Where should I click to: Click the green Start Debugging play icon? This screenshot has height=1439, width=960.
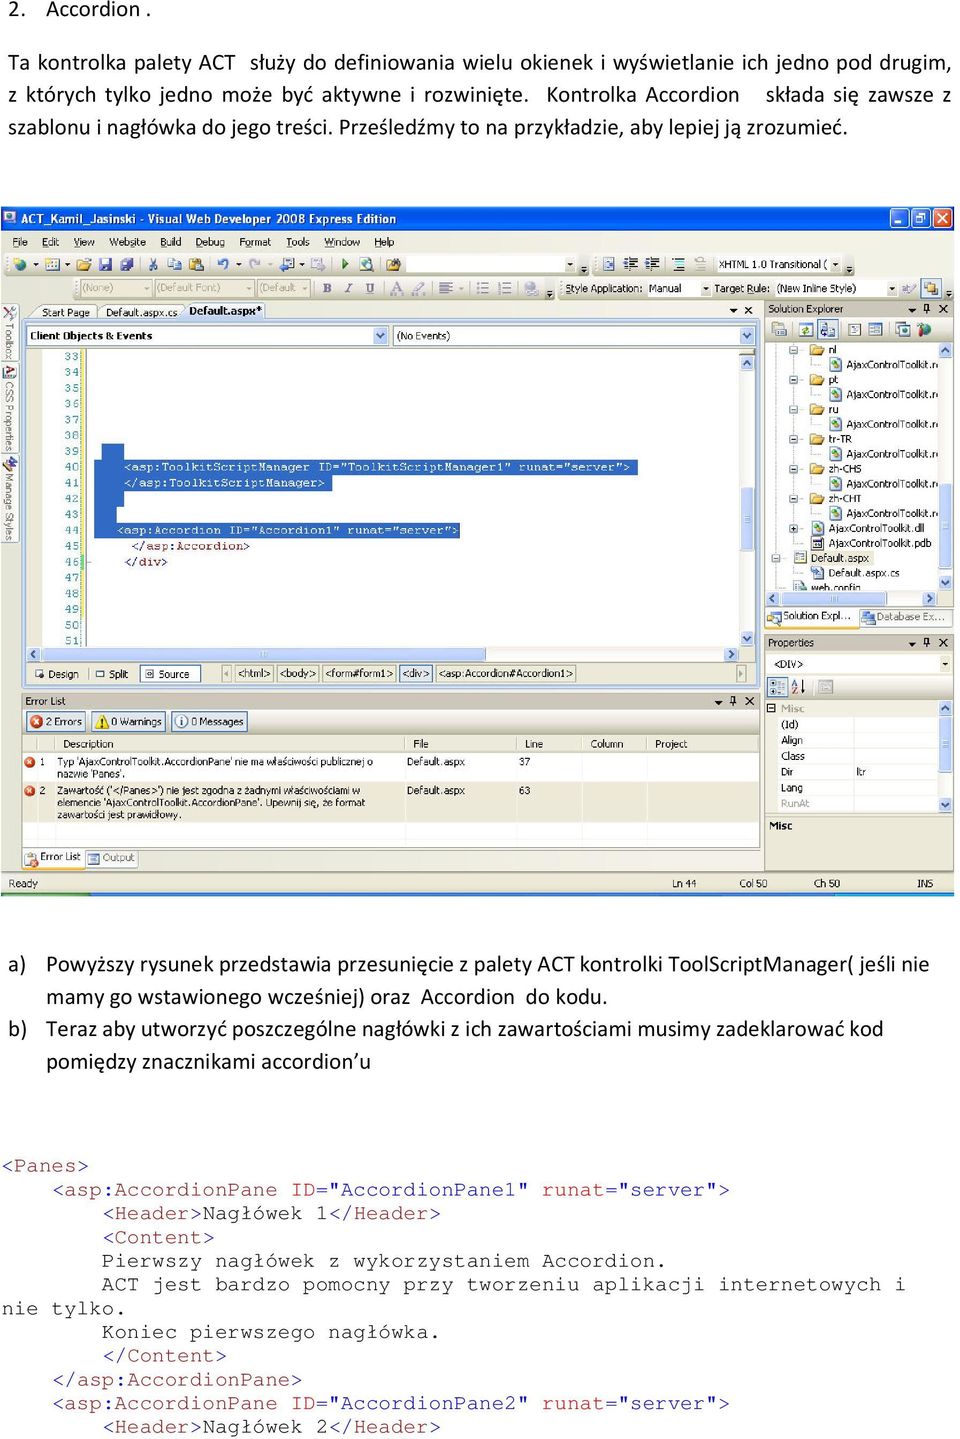click(345, 264)
